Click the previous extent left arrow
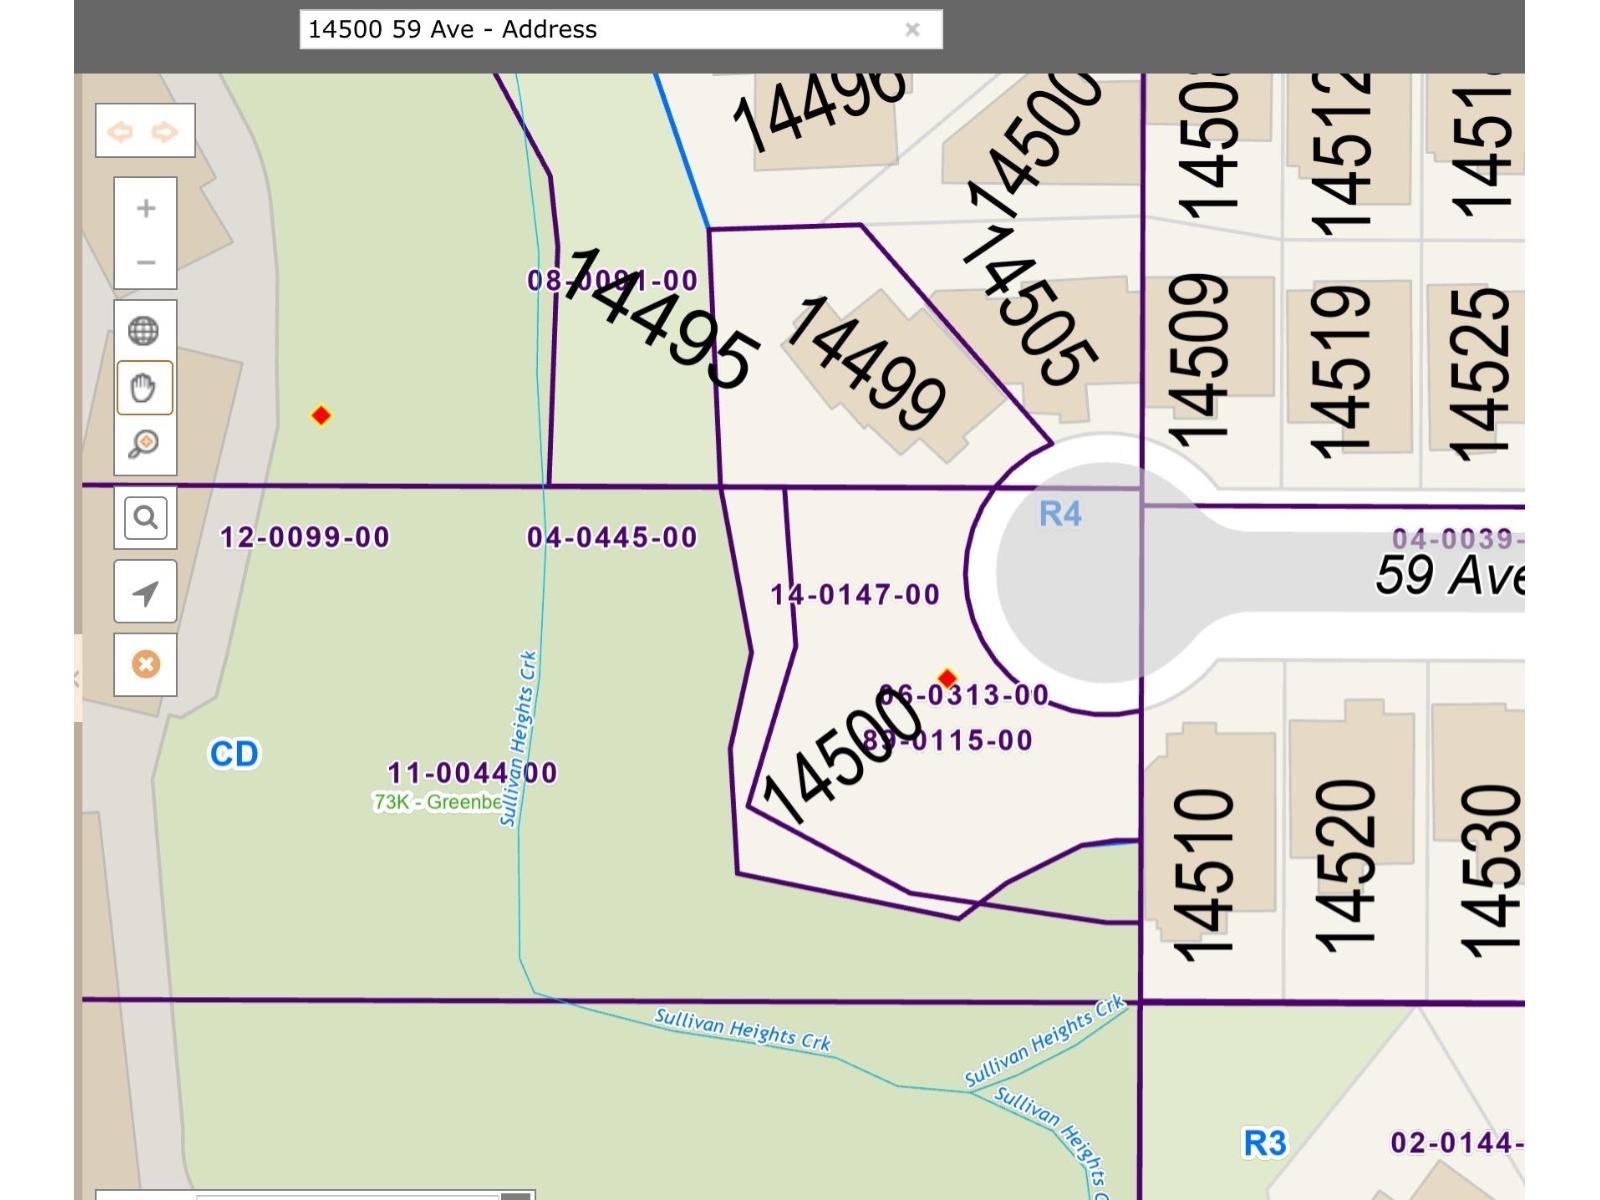Viewport: 1600px width, 1200px height. (120, 131)
